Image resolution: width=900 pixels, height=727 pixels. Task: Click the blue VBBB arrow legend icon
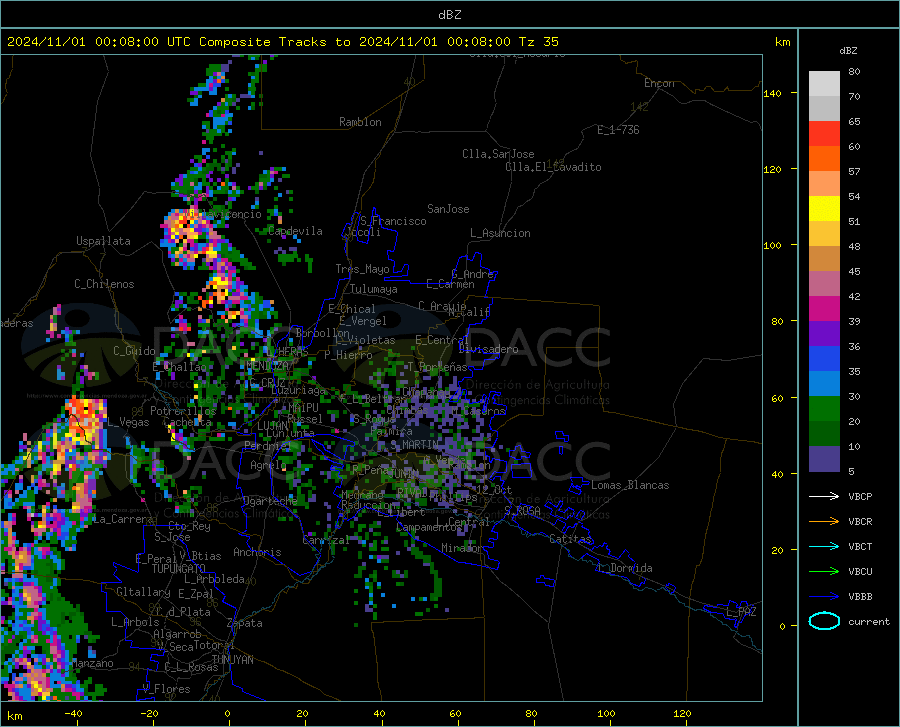(x=824, y=596)
